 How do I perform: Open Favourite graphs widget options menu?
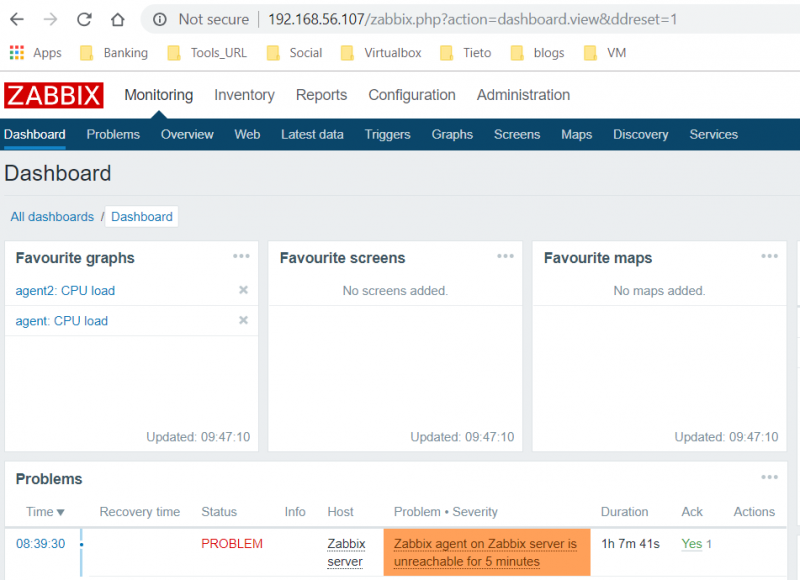[x=241, y=257]
